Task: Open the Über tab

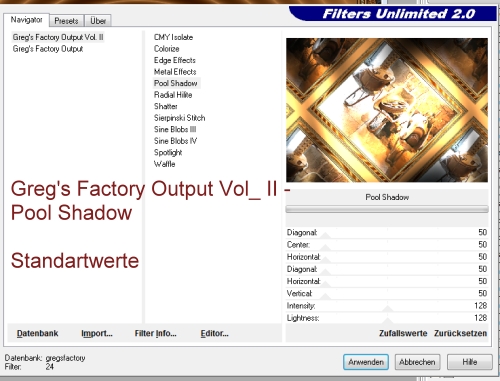Action: coord(98,21)
